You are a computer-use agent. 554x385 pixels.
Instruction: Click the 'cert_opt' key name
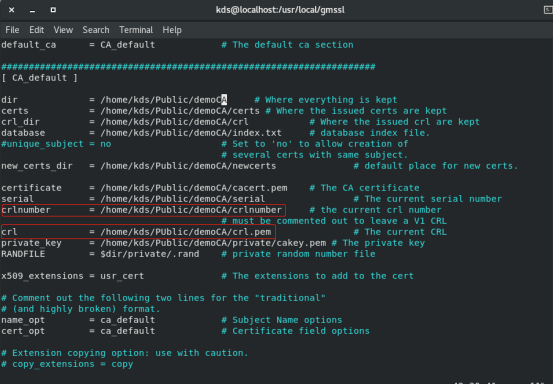23,331
